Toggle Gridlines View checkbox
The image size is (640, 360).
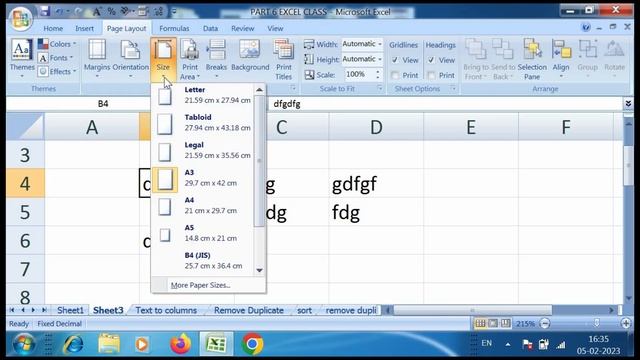click(x=395, y=60)
